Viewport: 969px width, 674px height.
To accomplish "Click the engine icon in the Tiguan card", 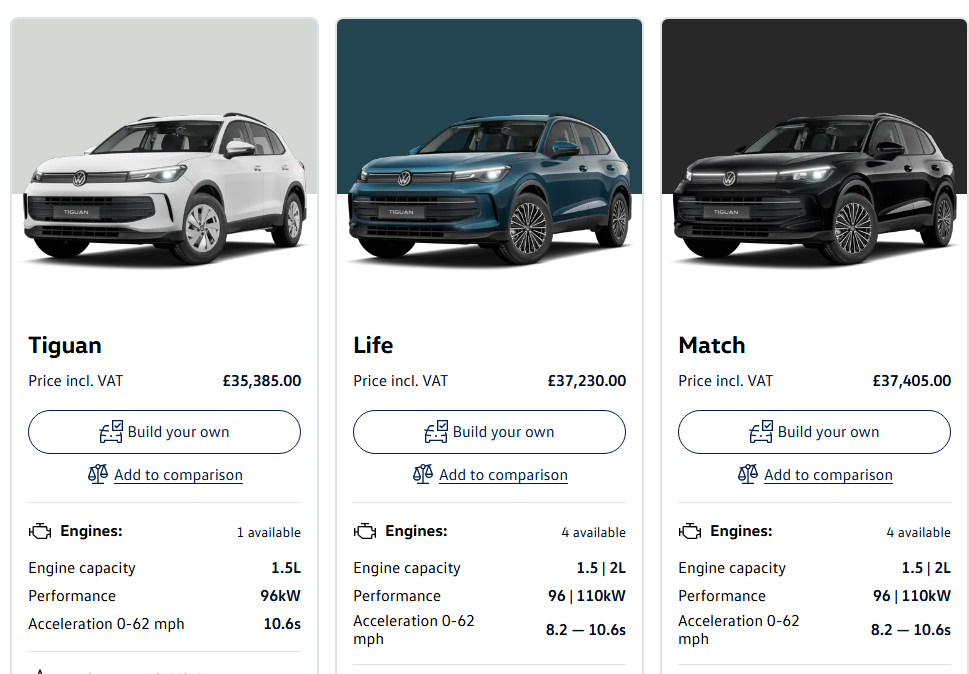I will tap(40, 532).
